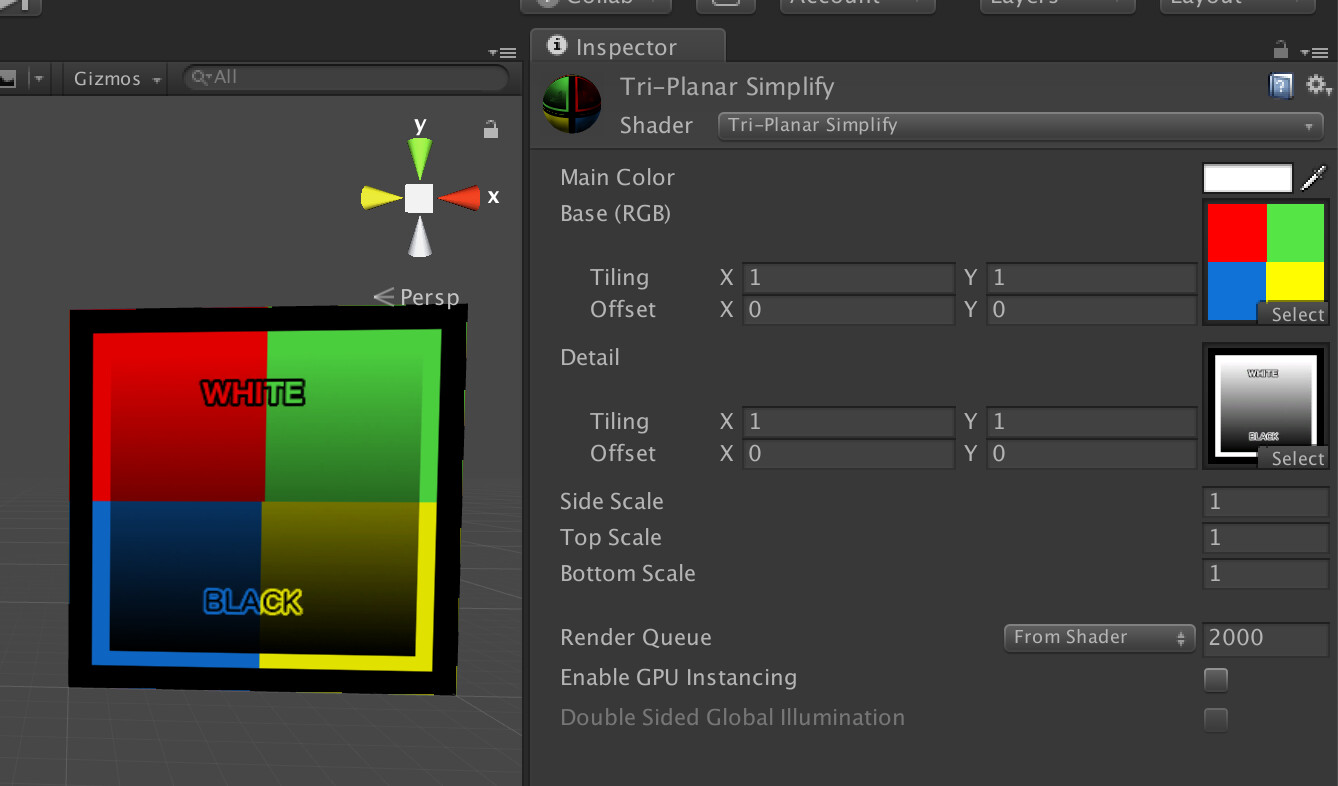
Task: Toggle Double Sided Global Illumination
Action: (x=1215, y=719)
